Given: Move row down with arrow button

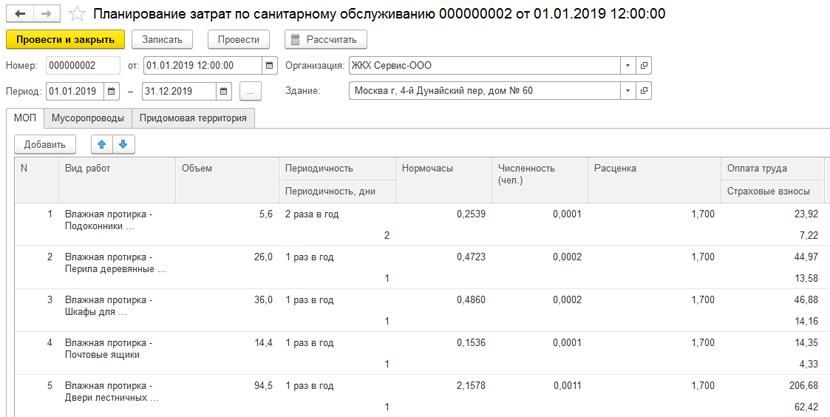Looking at the screenshot, I should coord(123,145).
